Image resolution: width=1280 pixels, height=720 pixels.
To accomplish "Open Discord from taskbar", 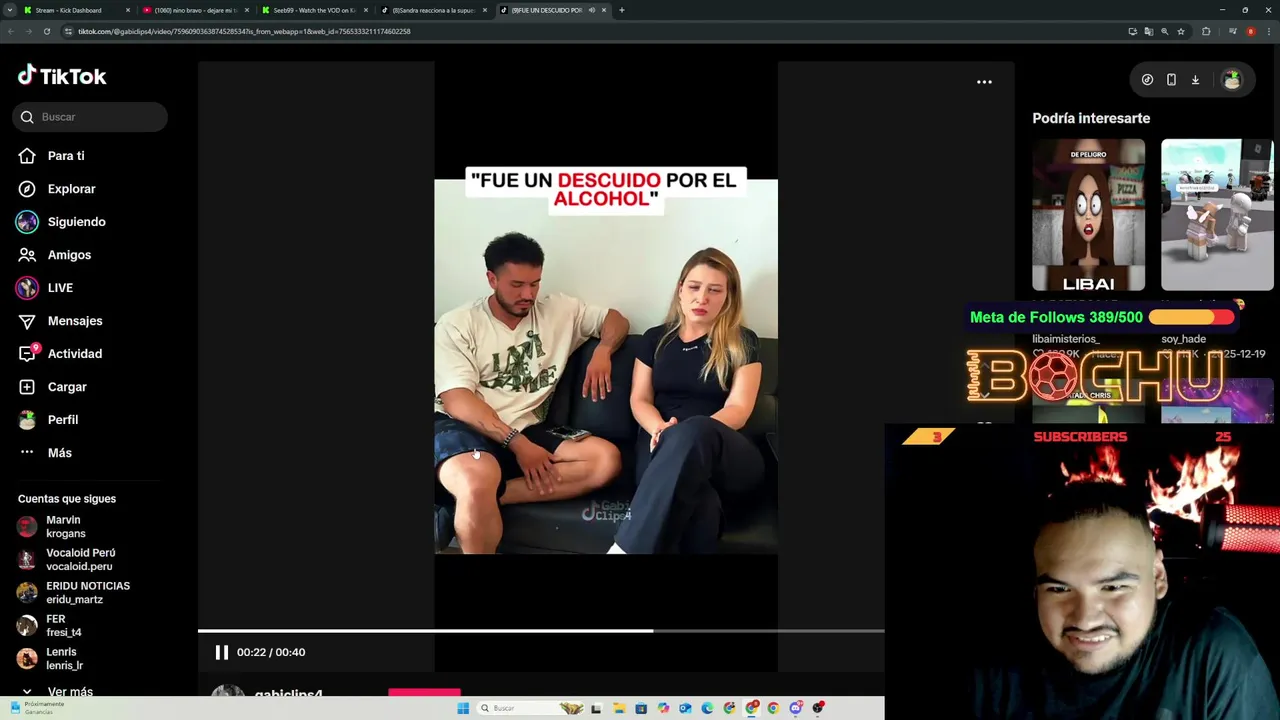I will pyautogui.click(x=795, y=708).
